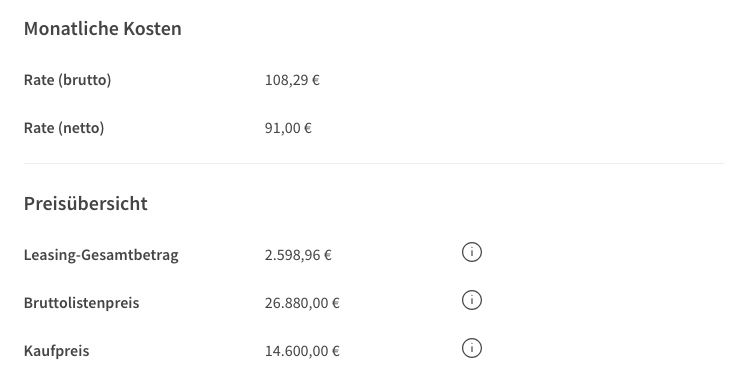Select the 2.598,96 € leasing total
This screenshot has width=751, height=382.
298,255
